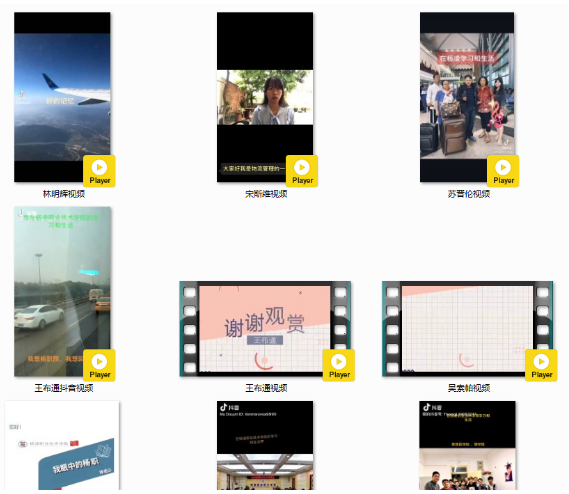
Task: Click the file name 王布通视频
Action: coord(266,388)
